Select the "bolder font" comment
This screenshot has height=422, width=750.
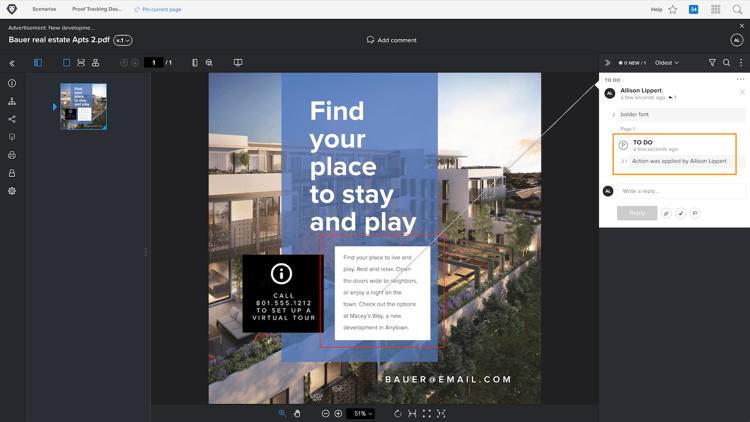[681, 114]
